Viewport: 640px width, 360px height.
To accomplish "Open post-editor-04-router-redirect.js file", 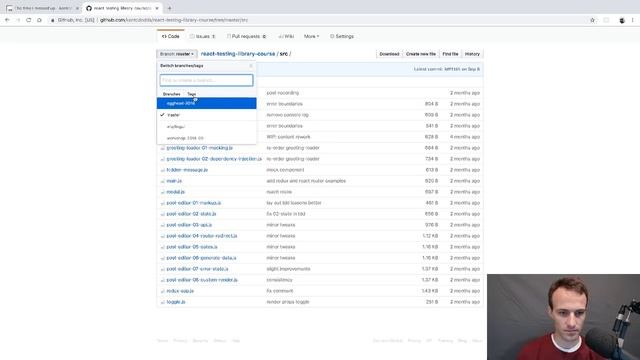I will click(202, 236).
